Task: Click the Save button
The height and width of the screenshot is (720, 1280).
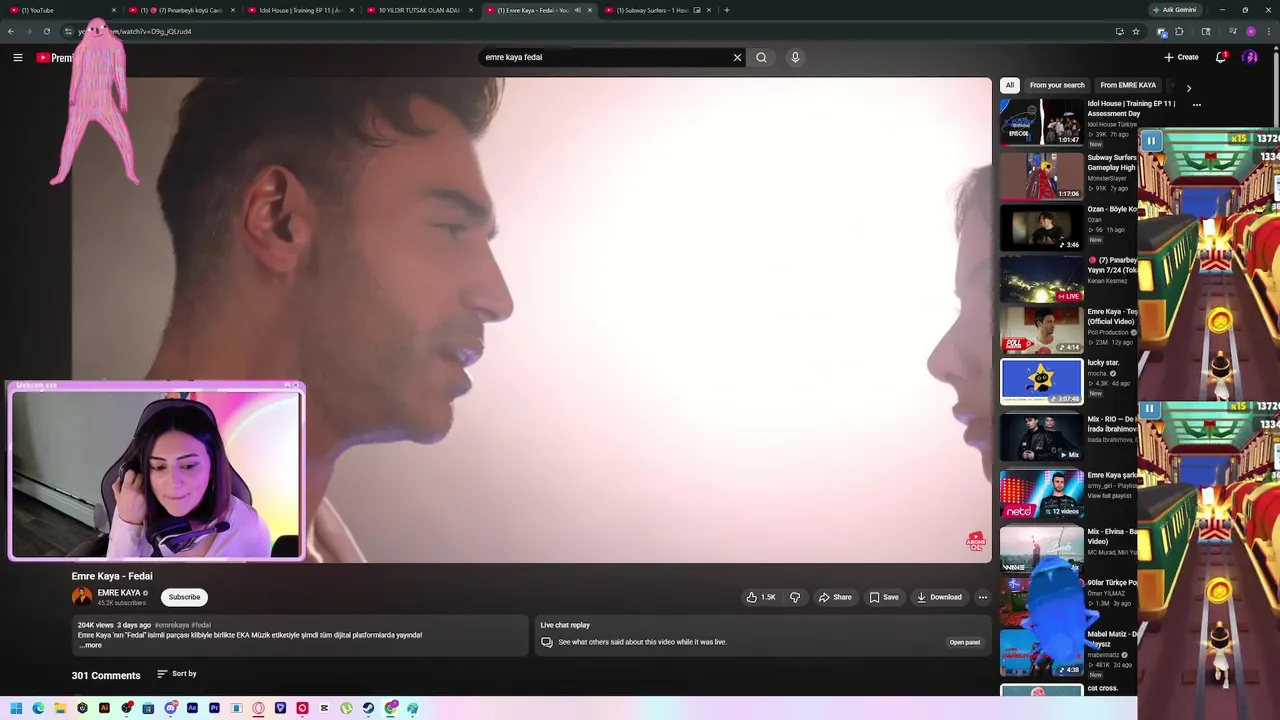Action: [884, 597]
